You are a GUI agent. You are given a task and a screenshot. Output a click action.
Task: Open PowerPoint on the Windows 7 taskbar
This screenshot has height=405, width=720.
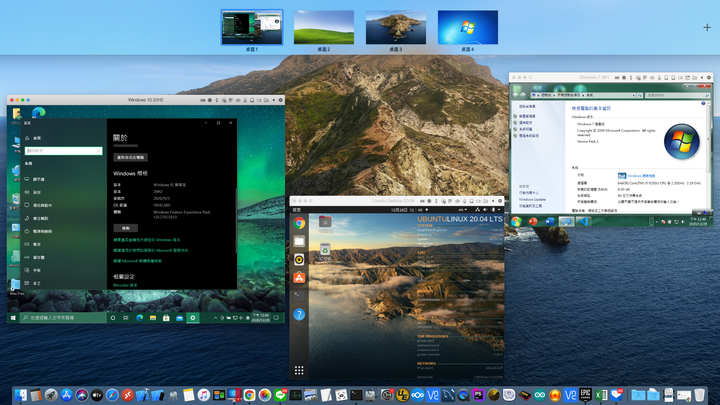coord(533,221)
